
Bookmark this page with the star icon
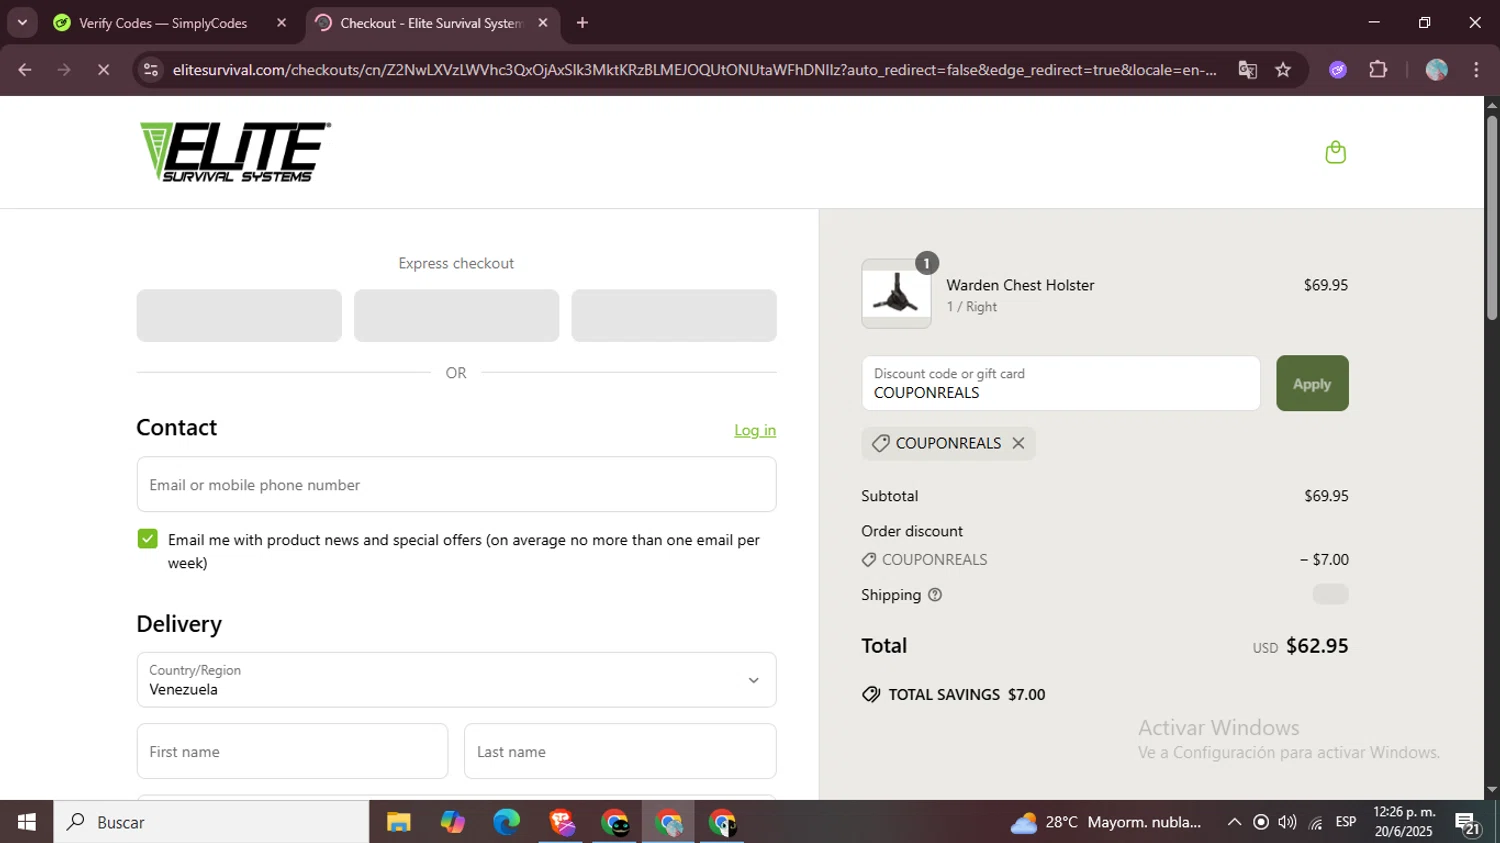[x=1283, y=70]
